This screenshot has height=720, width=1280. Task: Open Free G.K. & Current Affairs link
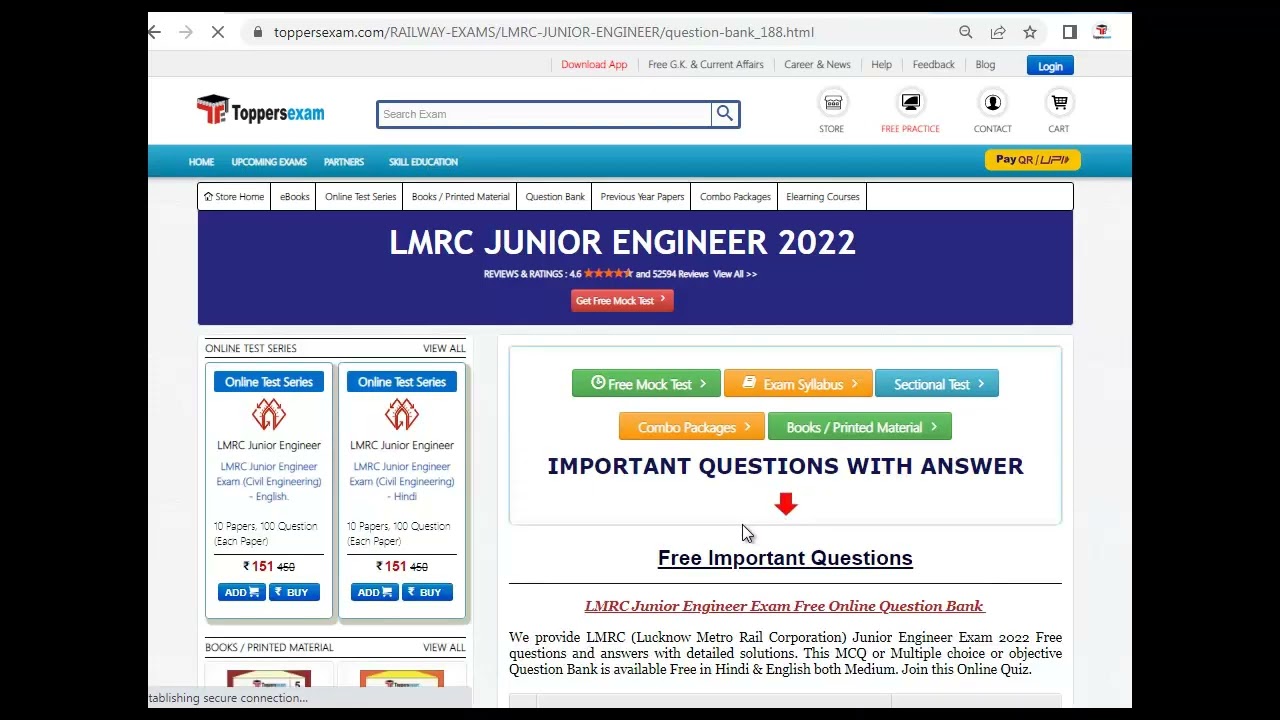706,64
